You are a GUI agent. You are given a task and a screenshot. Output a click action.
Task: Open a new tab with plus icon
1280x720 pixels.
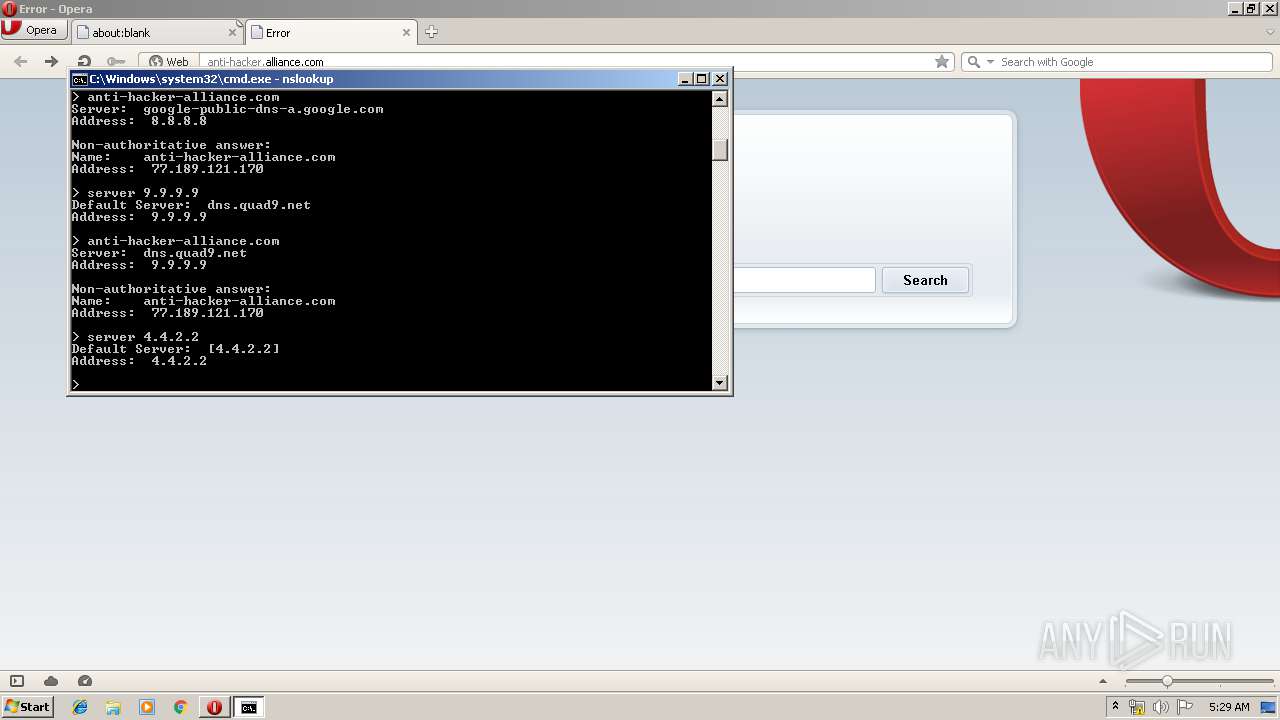[x=431, y=32]
